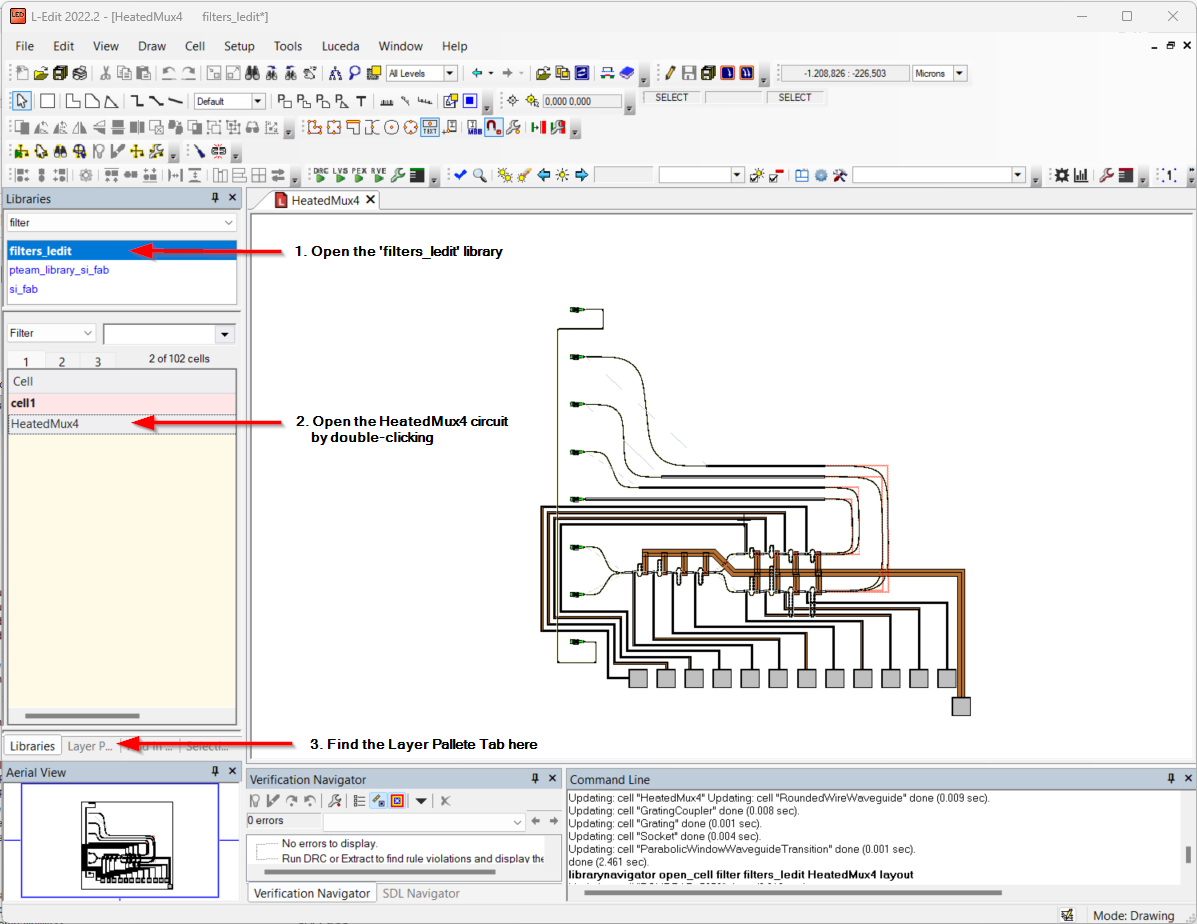Select the pteam_library_si_fab library

(59, 270)
